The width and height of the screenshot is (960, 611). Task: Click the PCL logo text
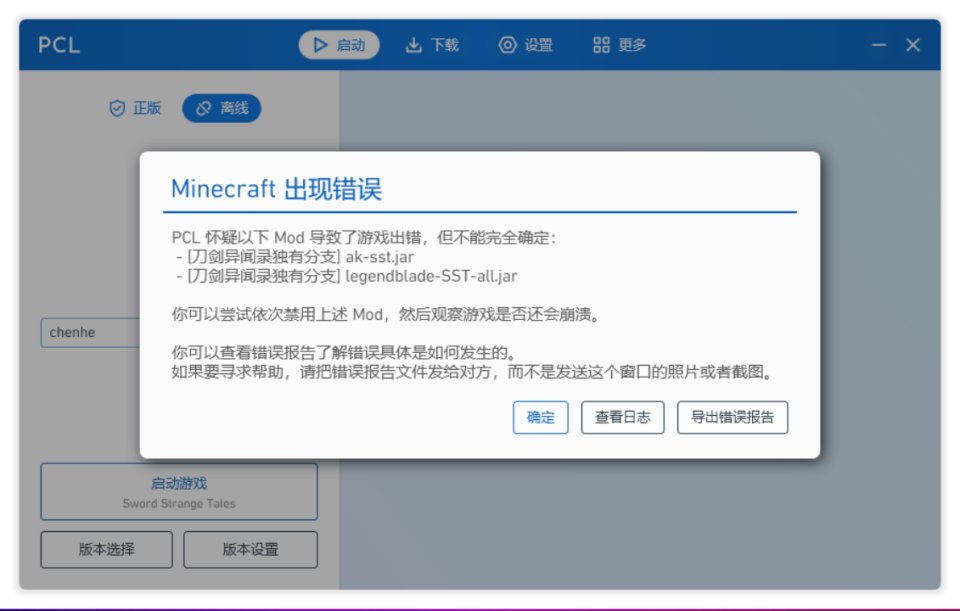(59, 45)
